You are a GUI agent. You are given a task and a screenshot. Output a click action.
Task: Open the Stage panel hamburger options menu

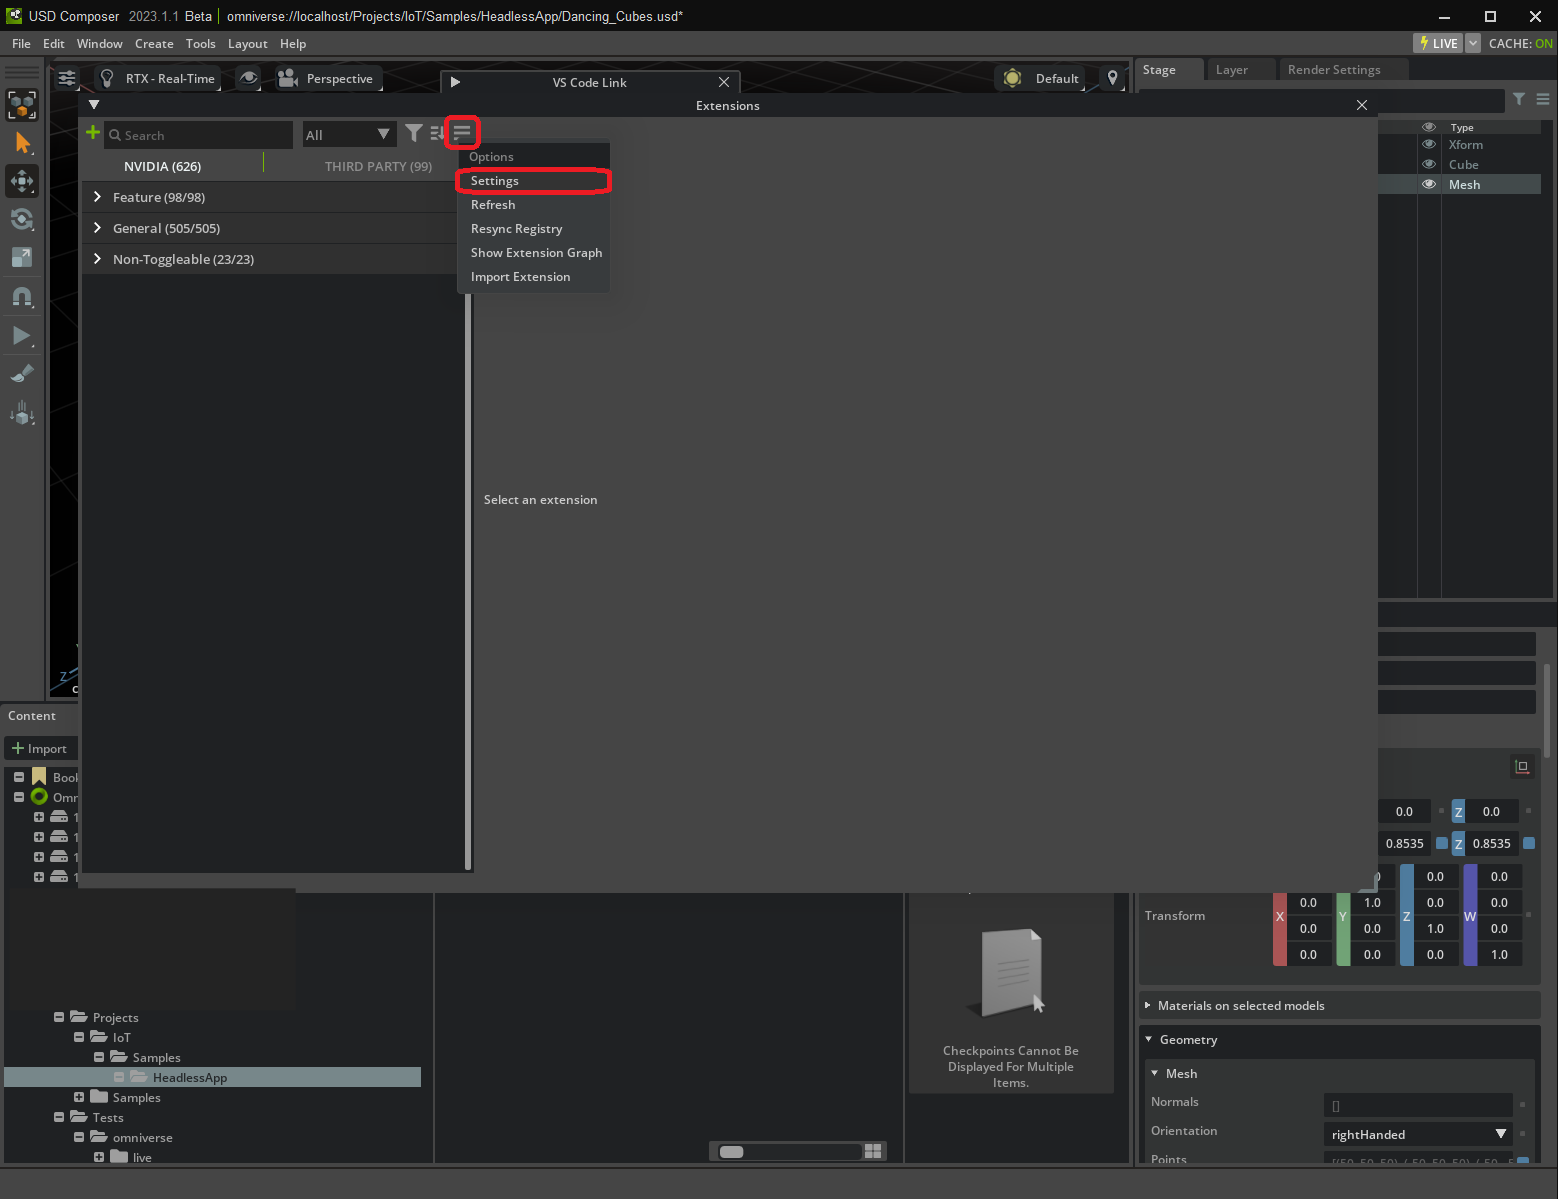click(1543, 99)
